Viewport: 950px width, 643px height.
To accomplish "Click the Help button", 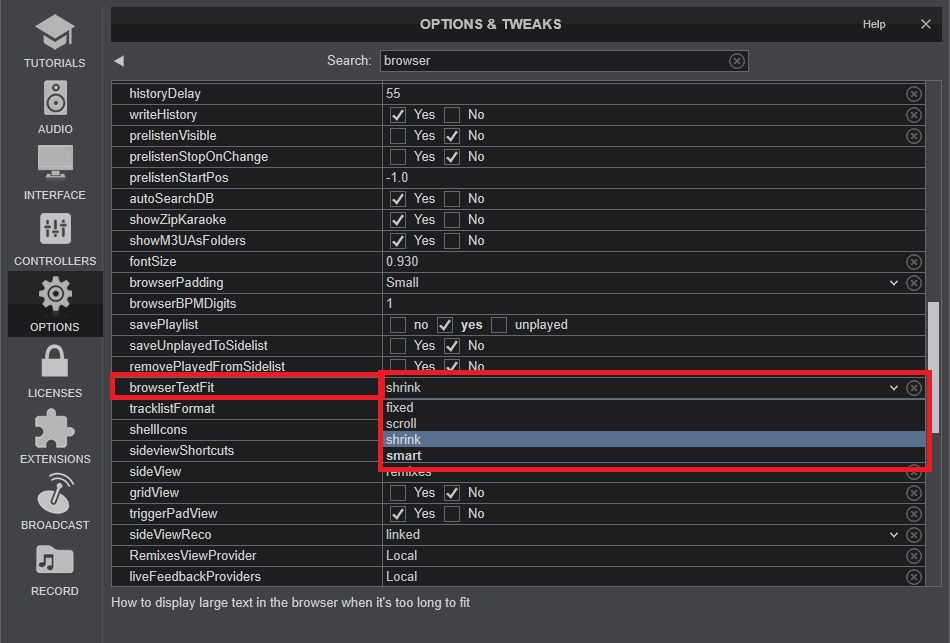I will (873, 24).
